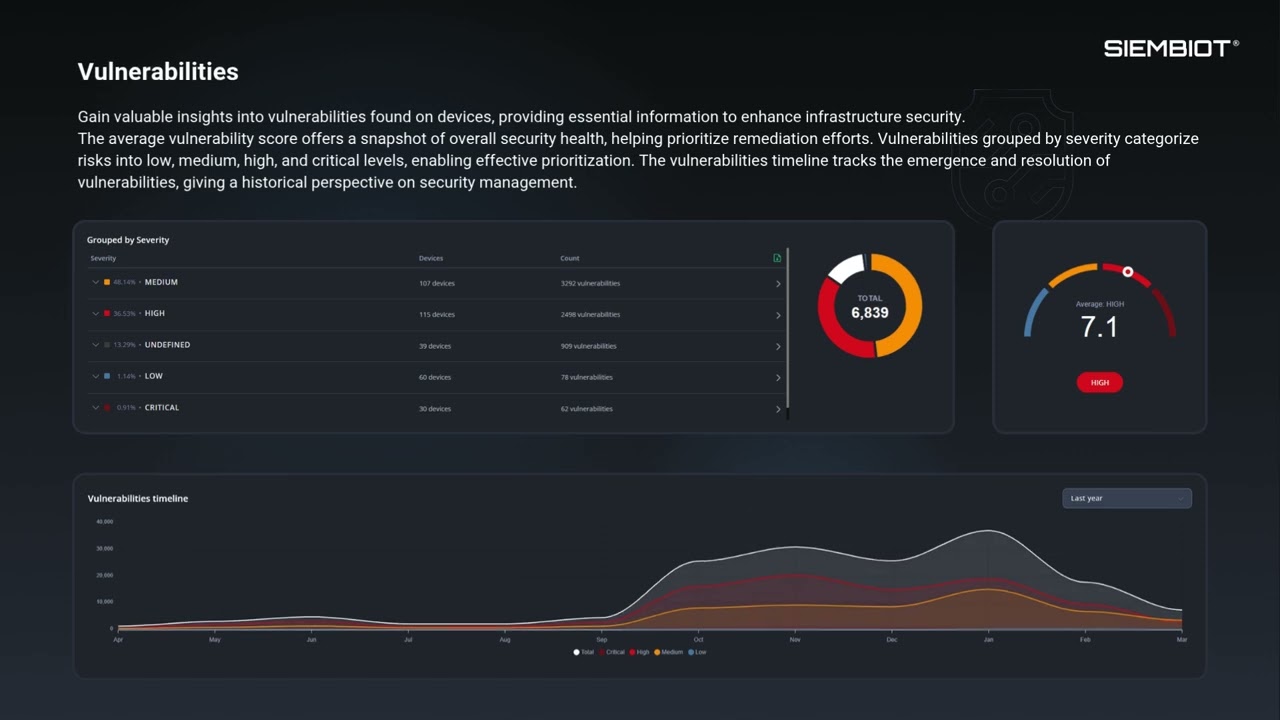The height and width of the screenshot is (720, 1280).
Task: Export severity table via green file icon
Action: click(x=777, y=258)
